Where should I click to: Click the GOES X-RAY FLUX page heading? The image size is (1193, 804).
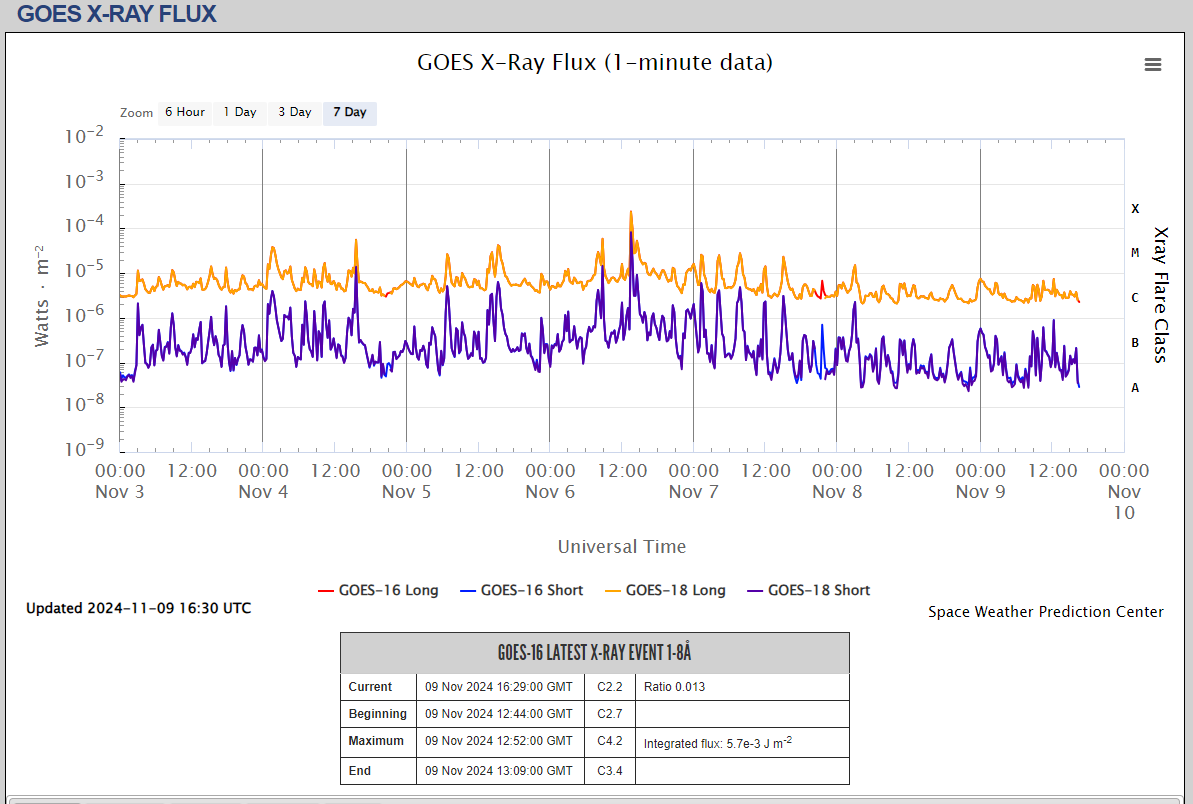coord(117,14)
